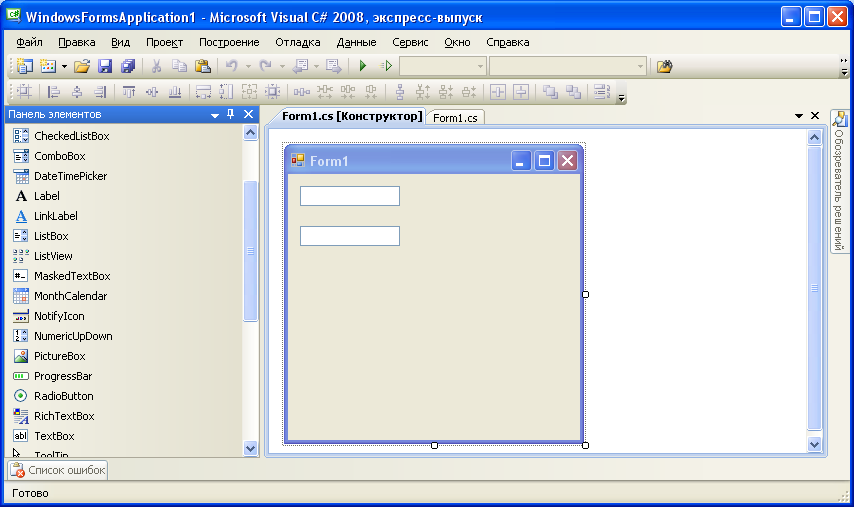854x507 pixels.
Task: Click the Step Into icon beside play
Action: point(386,66)
